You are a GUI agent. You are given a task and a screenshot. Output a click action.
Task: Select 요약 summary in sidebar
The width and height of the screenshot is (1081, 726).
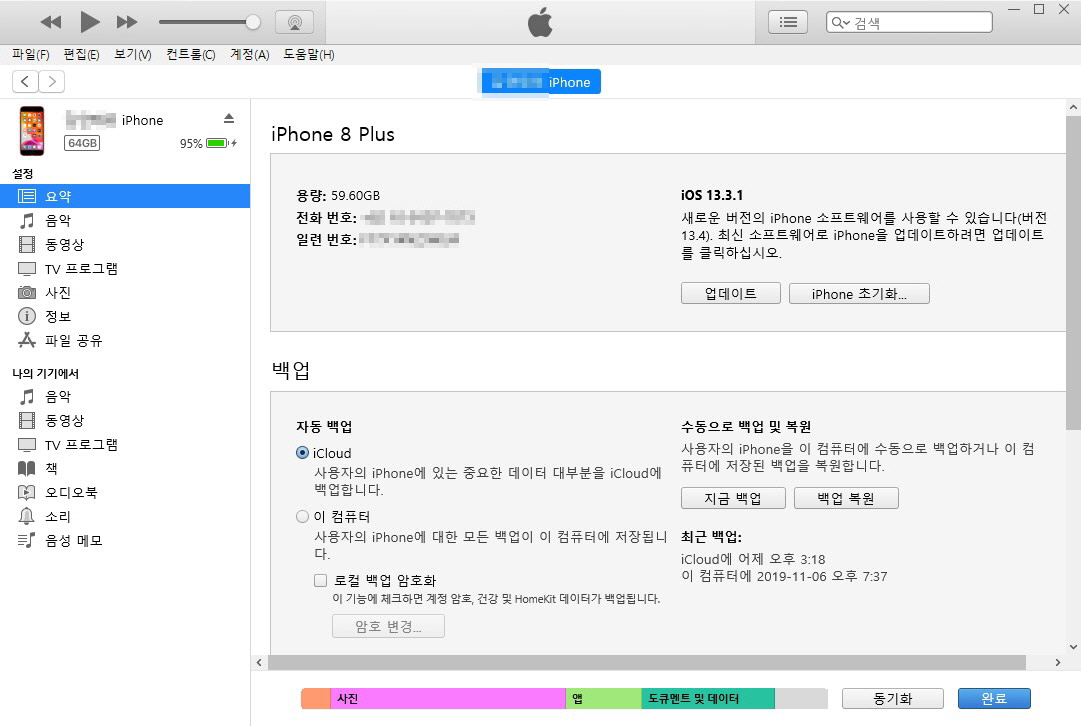pyautogui.click(x=125, y=196)
